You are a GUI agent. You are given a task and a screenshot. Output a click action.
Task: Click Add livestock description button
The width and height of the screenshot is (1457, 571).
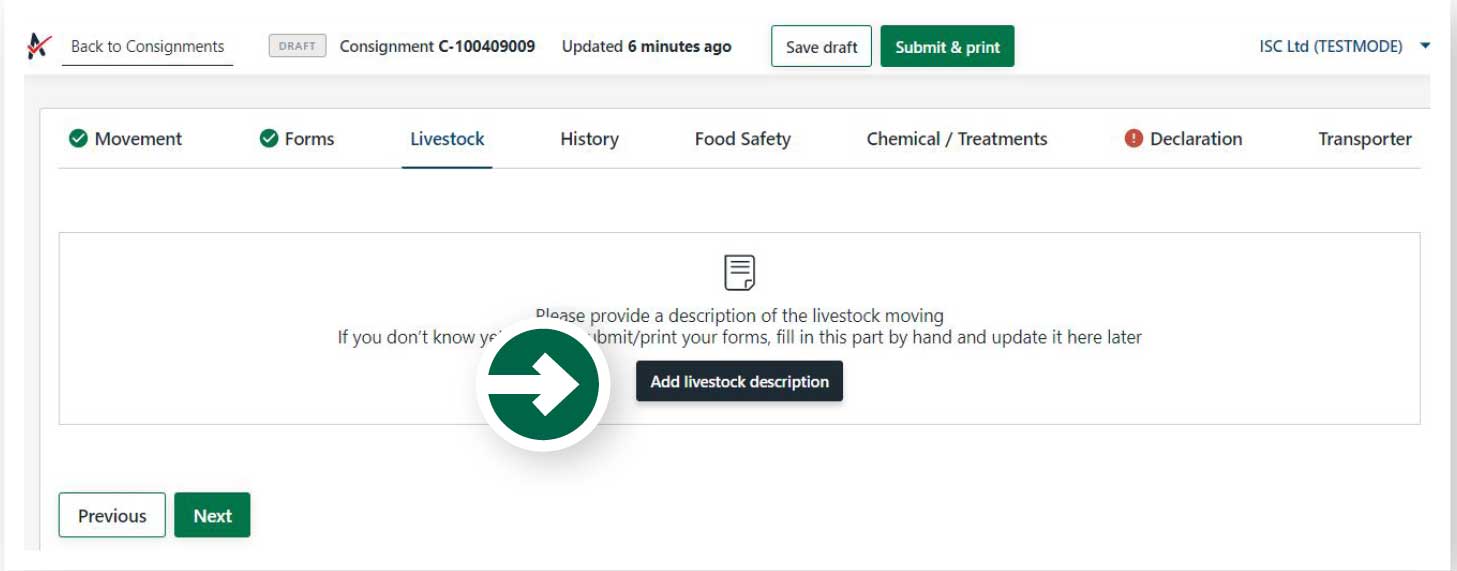click(x=739, y=381)
